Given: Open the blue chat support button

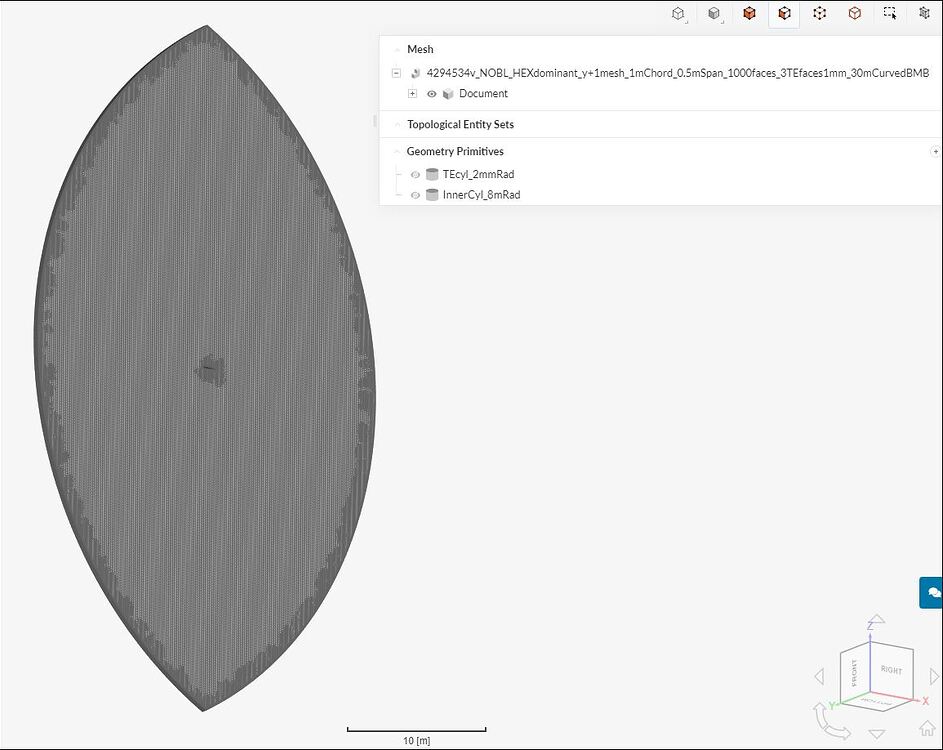Looking at the screenshot, I should 930,592.
